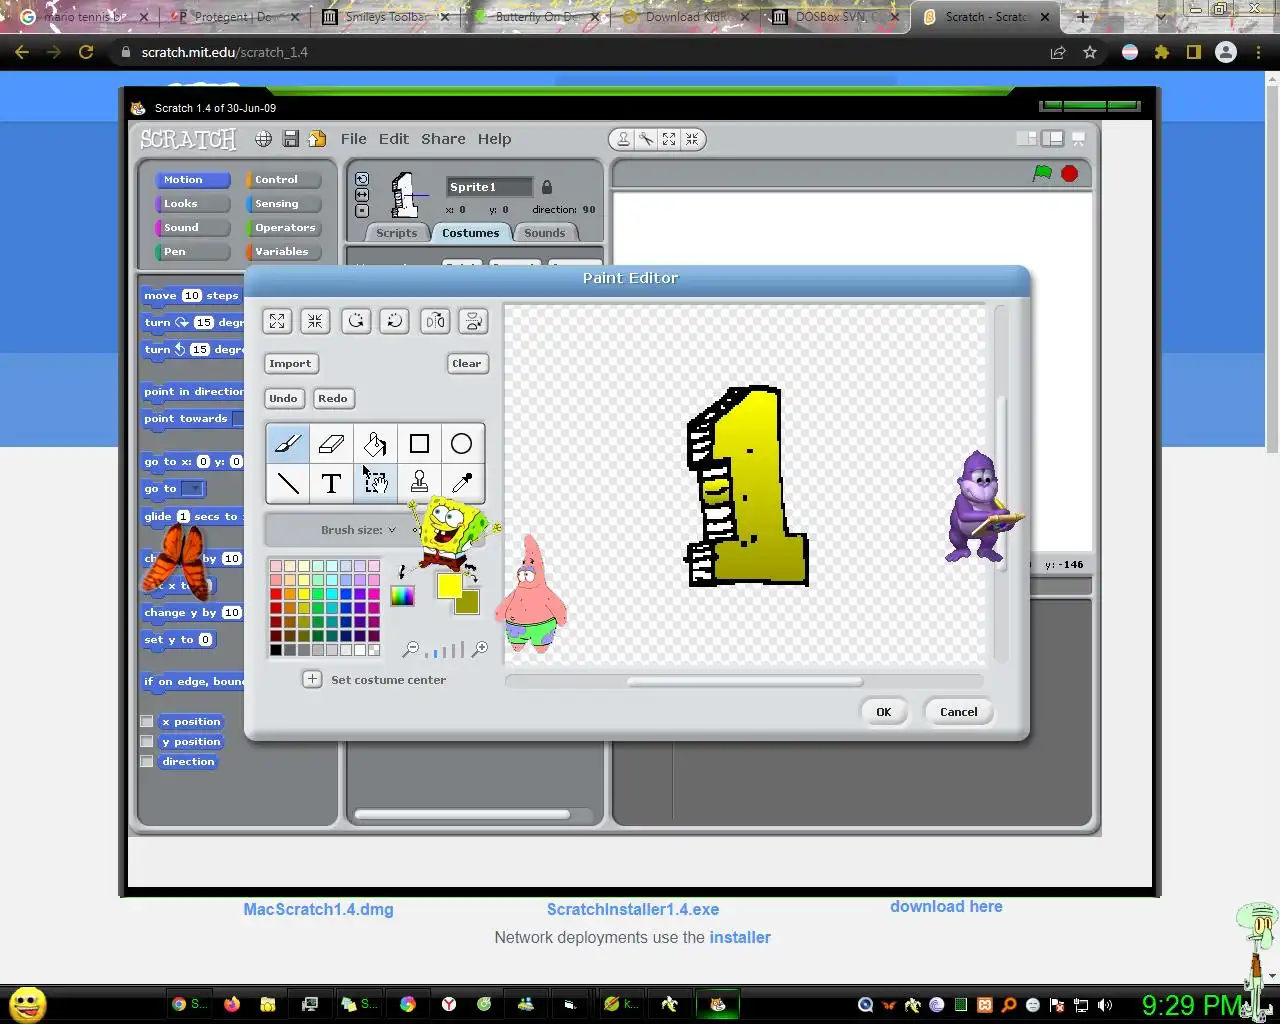
Task: Select the Eyedropper tool
Action: (x=461, y=483)
